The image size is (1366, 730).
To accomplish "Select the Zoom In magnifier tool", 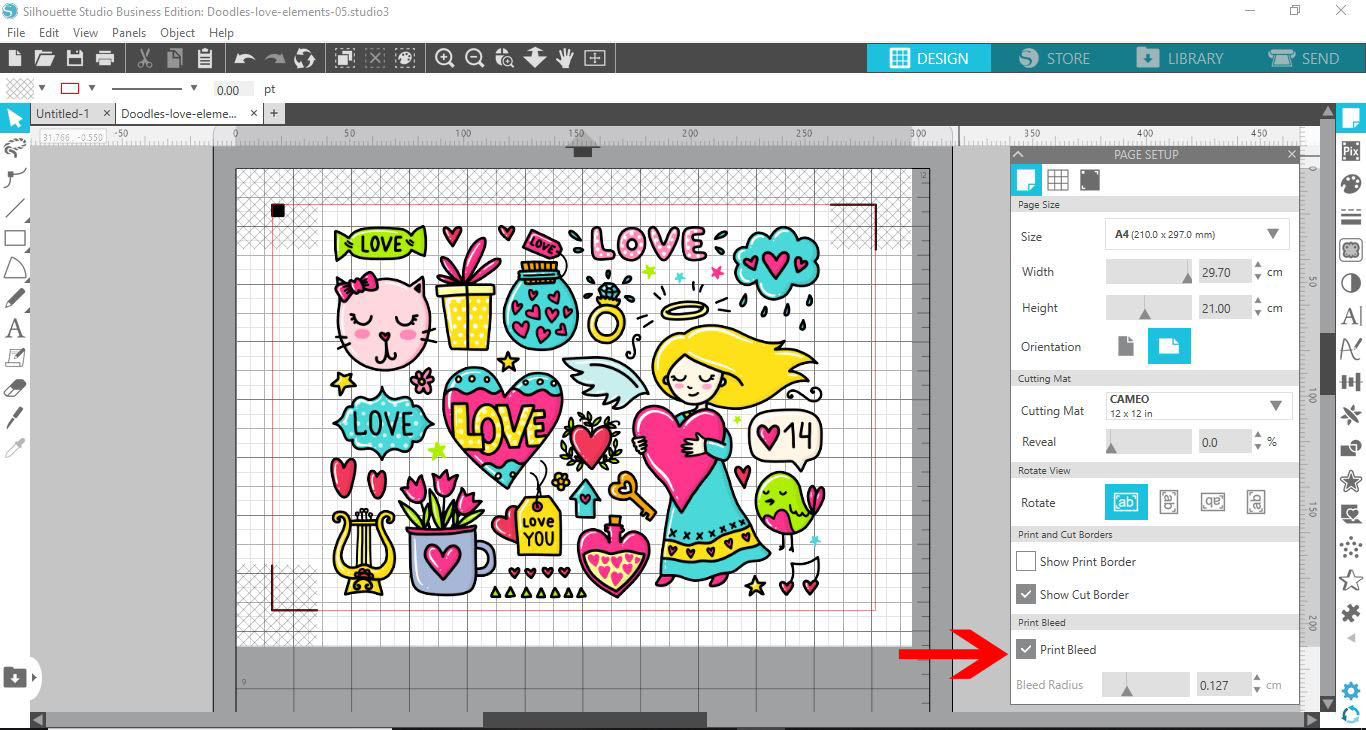I will [445, 58].
